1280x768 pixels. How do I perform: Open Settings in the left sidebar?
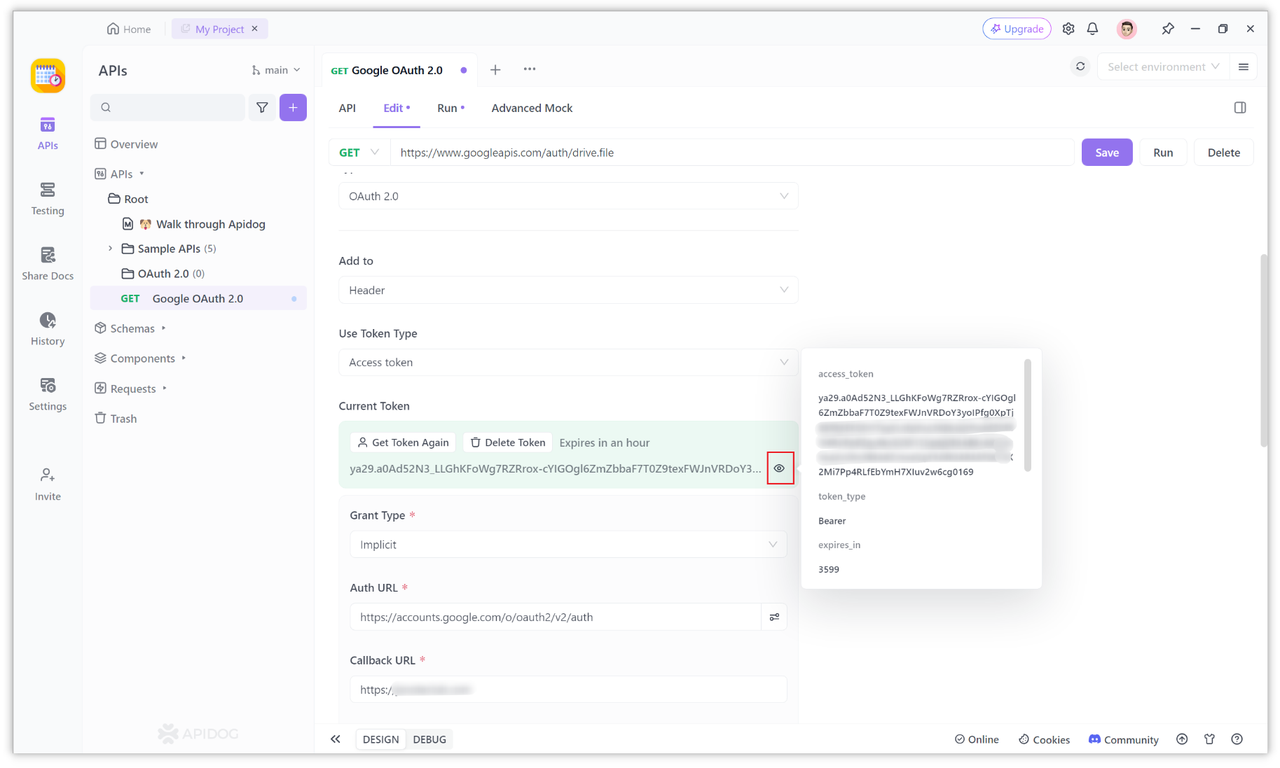pyautogui.click(x=47, y=394)
